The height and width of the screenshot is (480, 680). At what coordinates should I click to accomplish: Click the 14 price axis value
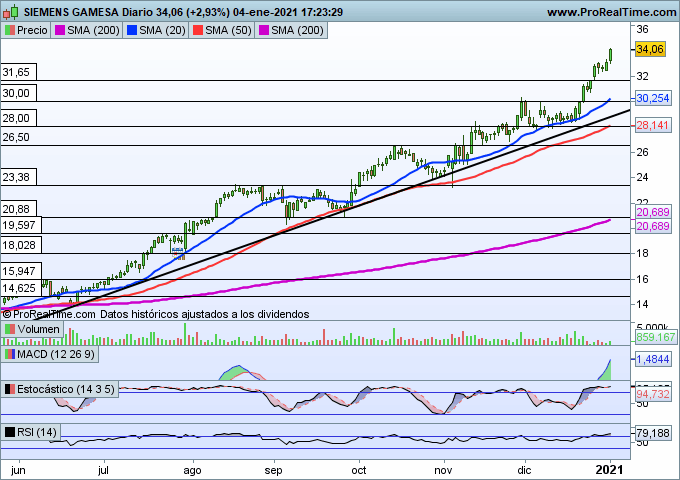point(642,304)
